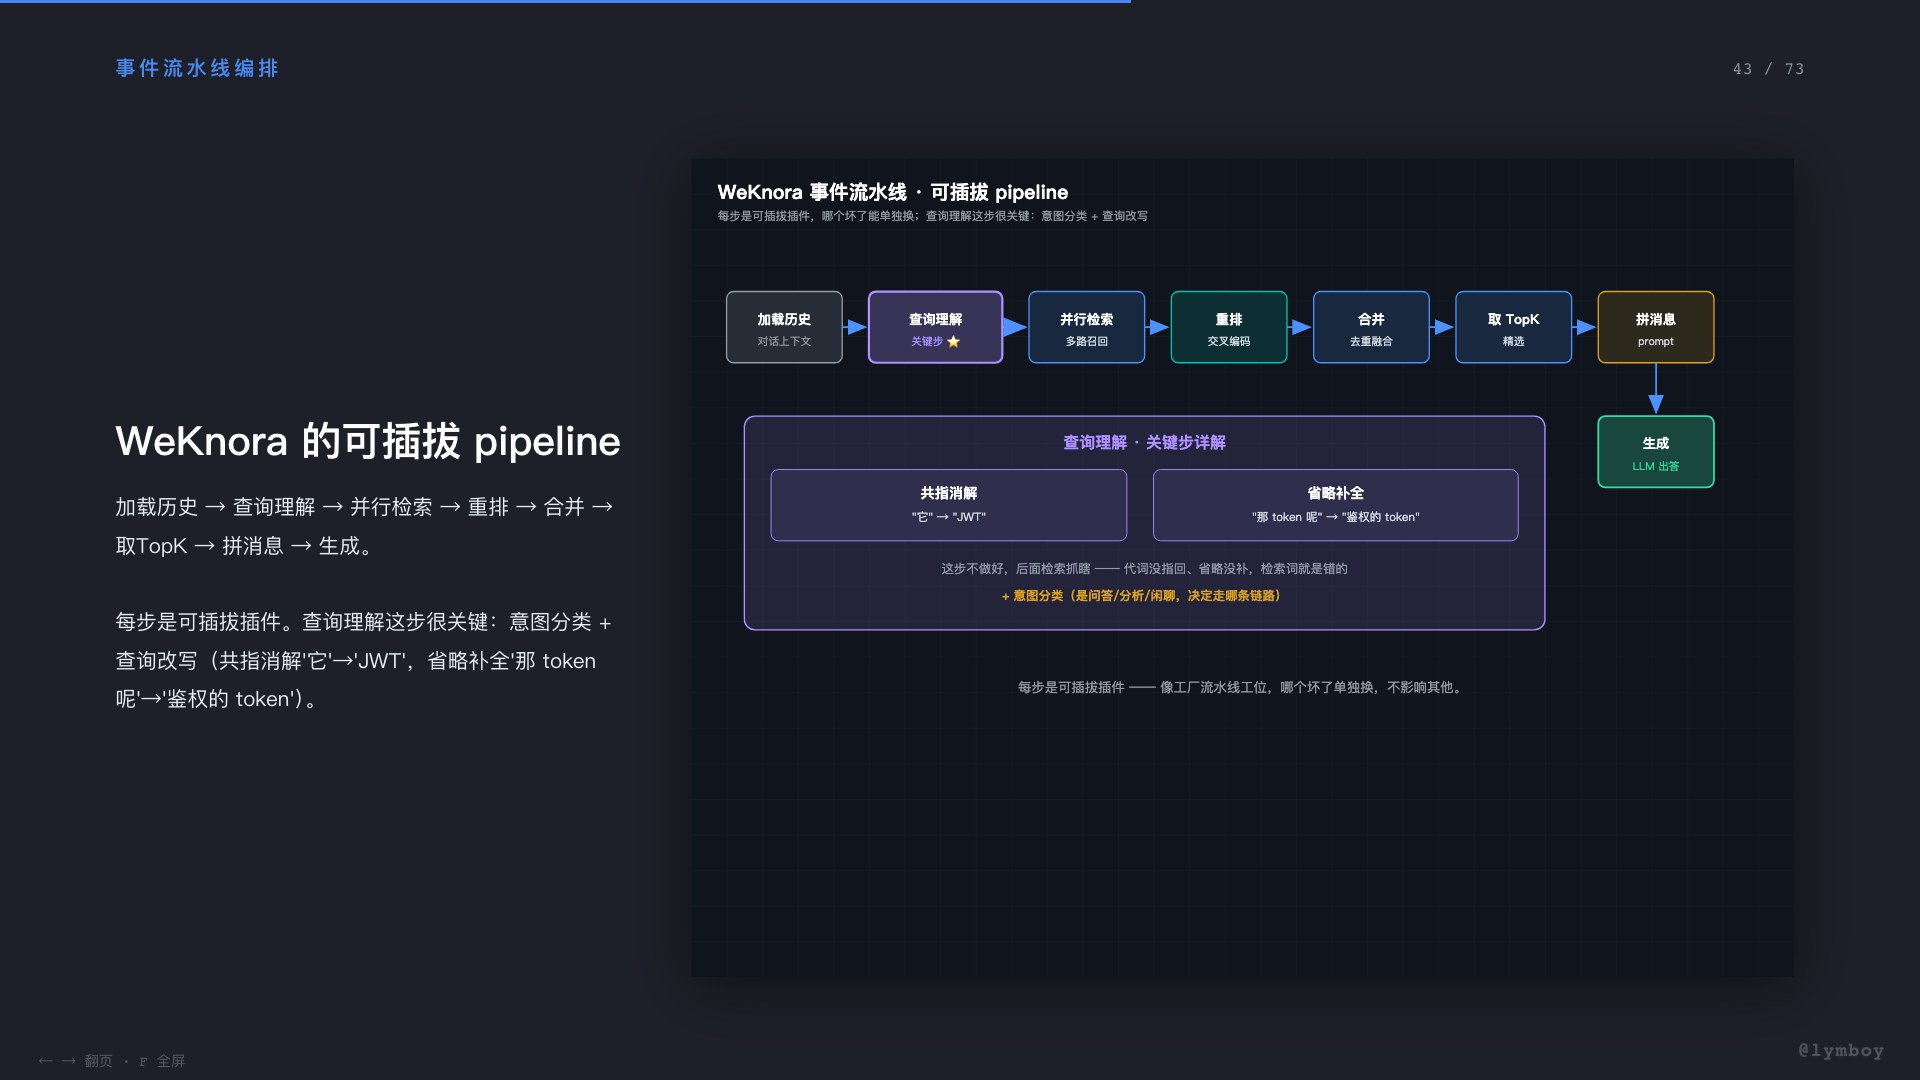The image size is (1920, 1080).
Task: Click the star icon in 查询理解 node
Action: (x=953, y=342)
